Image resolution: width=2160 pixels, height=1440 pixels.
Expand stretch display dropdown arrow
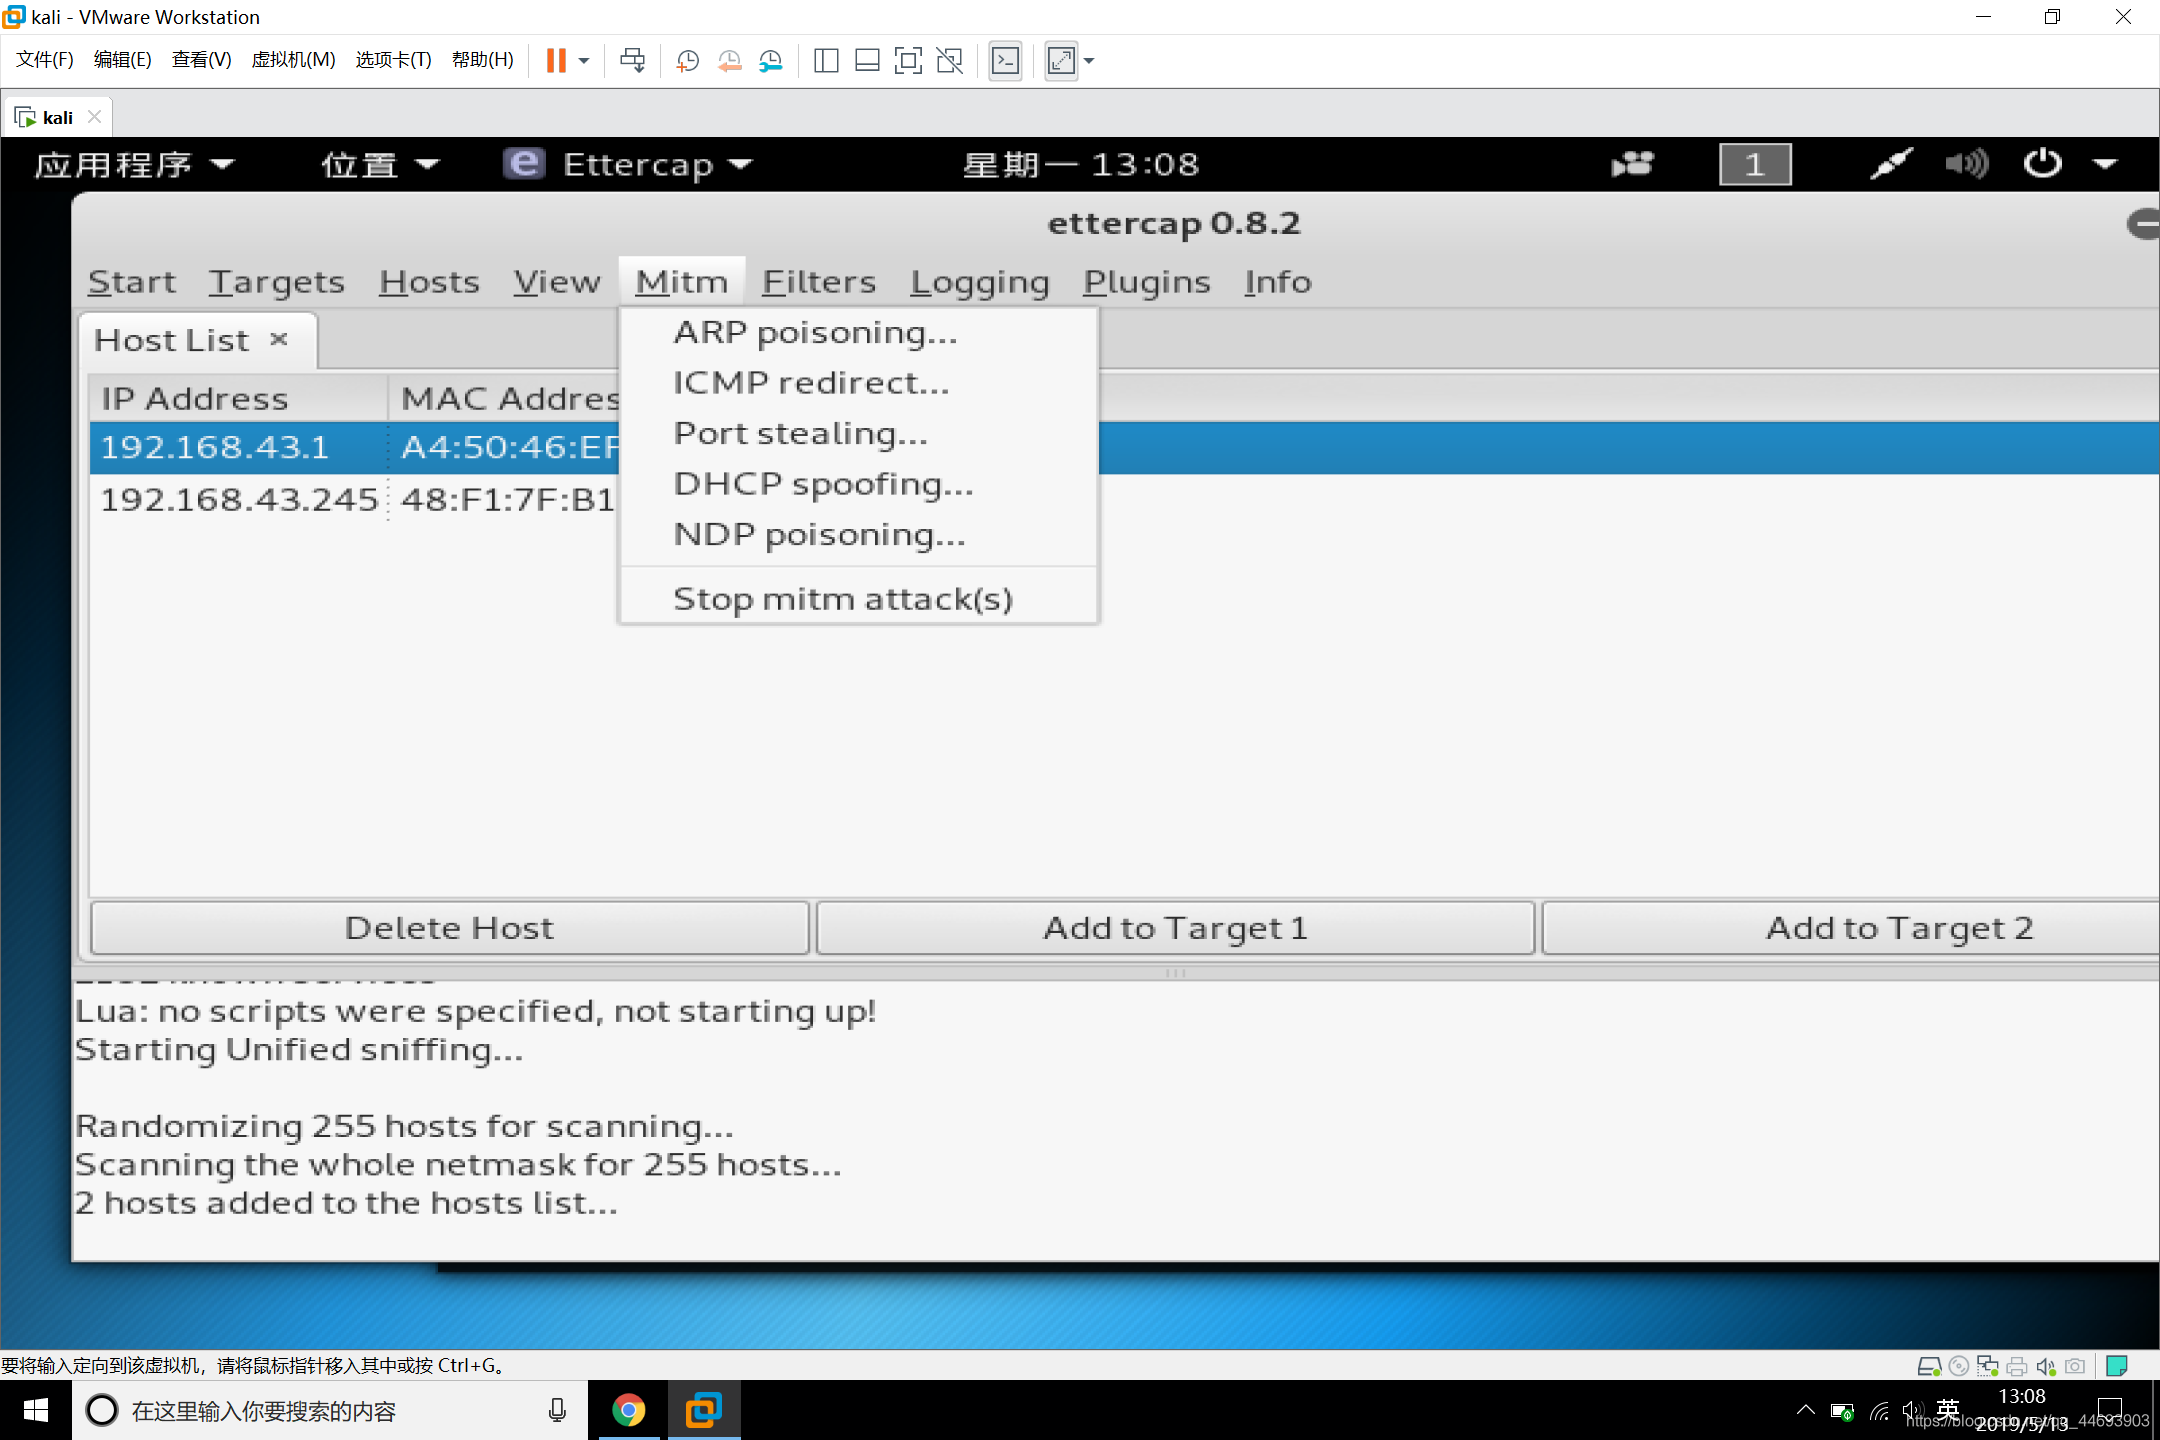[x=1089, y=60]
